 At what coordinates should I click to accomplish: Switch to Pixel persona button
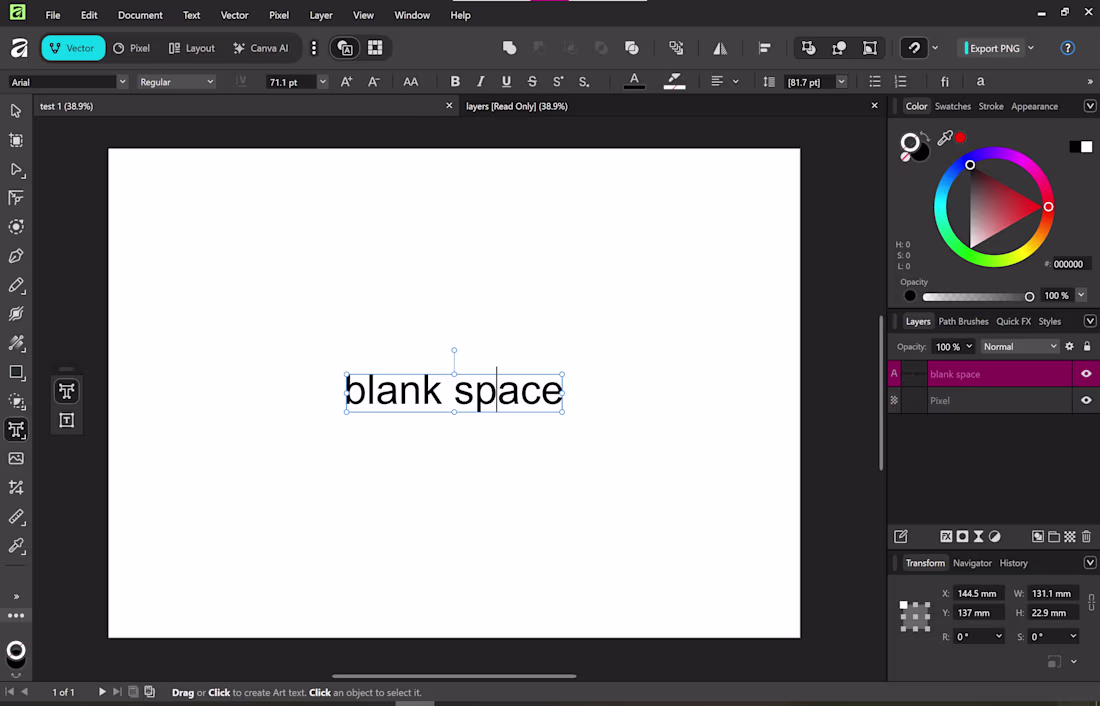click(132, 48)
